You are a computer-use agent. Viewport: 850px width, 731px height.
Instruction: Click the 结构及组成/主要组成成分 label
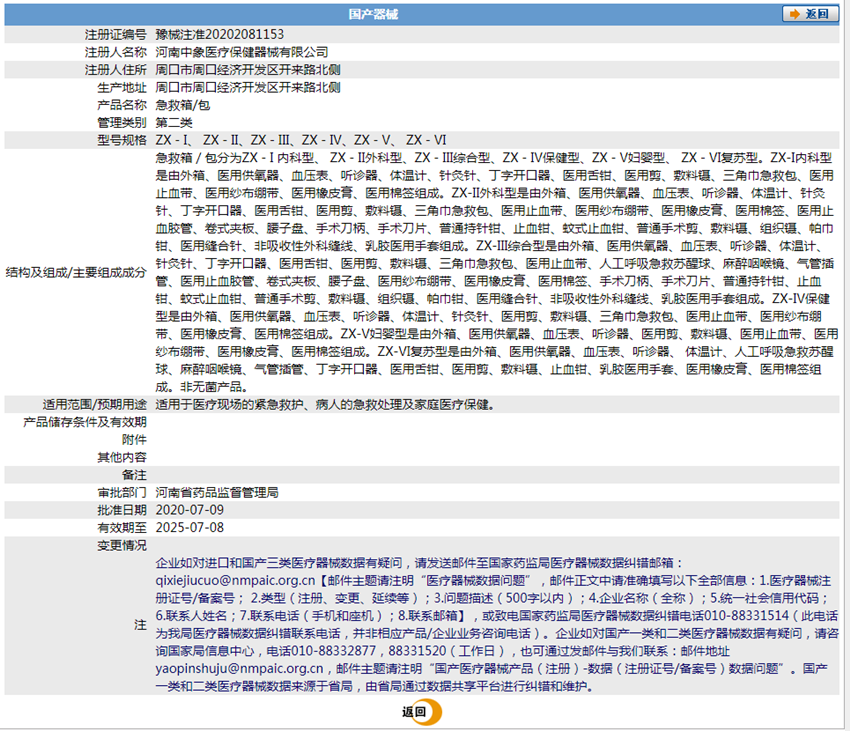coord(76,272)
